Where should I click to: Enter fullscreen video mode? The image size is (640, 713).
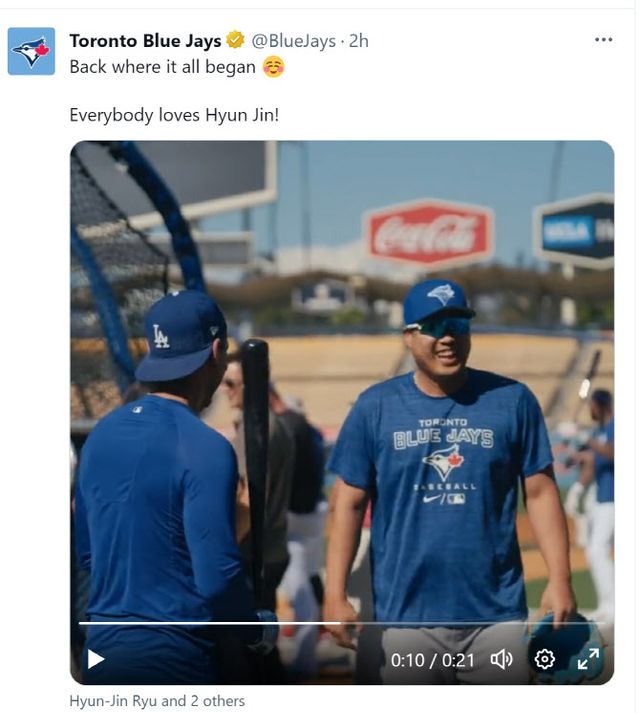point(588,659)
